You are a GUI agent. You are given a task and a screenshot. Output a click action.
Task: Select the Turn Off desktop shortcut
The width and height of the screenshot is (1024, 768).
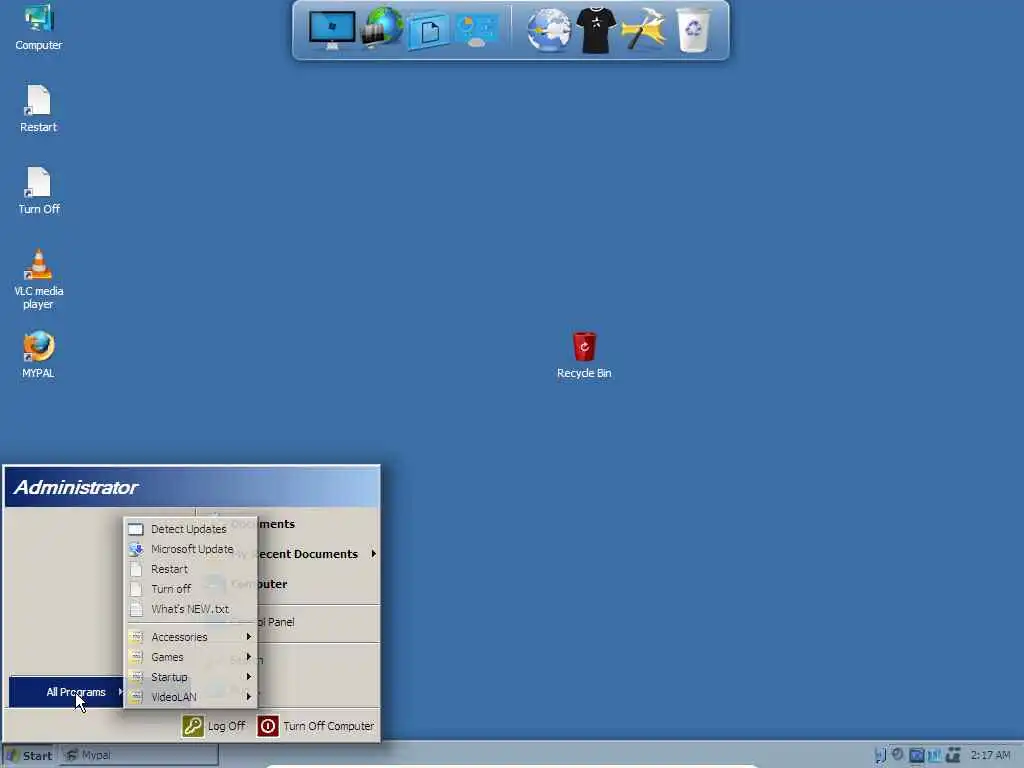pos(39,191)
